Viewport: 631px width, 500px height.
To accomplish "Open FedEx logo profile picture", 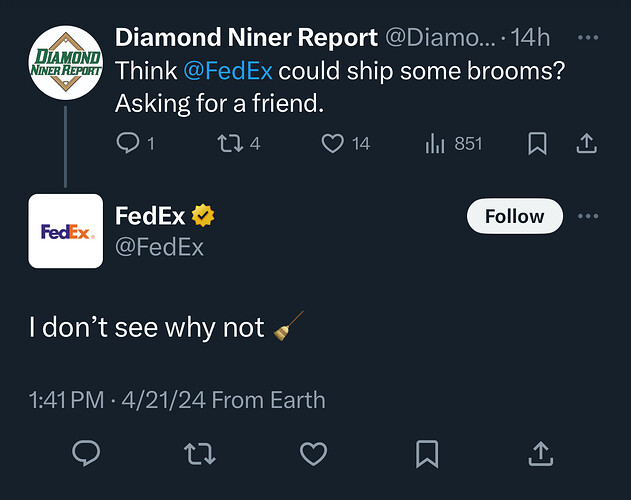I will pos(66,231).
